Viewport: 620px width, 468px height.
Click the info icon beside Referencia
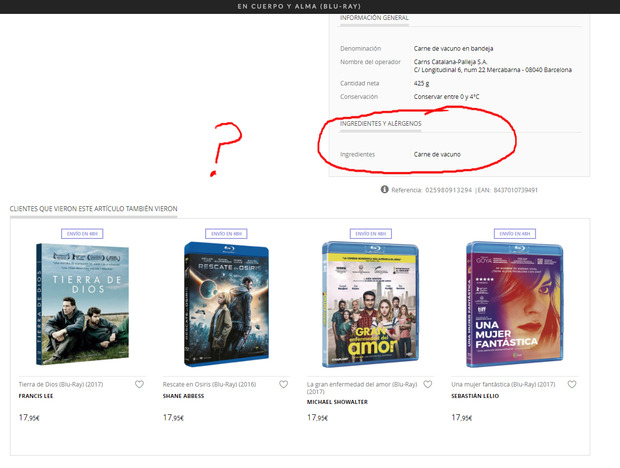(384, 189)
